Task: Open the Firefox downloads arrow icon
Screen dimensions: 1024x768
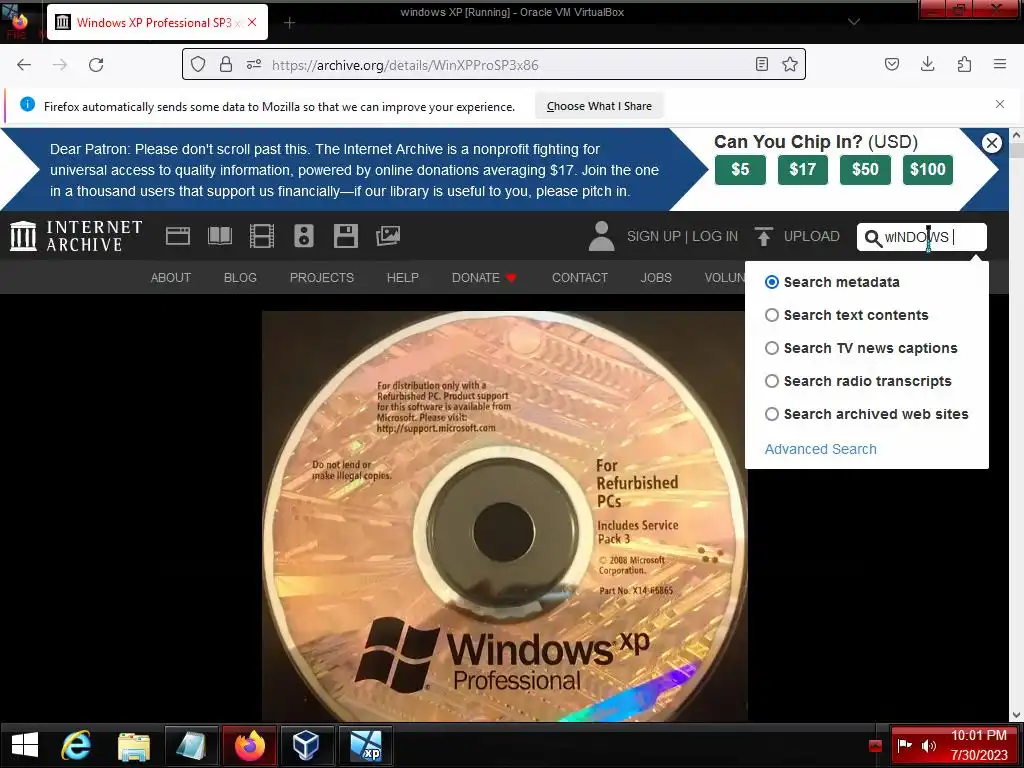Action: [927, 64]
